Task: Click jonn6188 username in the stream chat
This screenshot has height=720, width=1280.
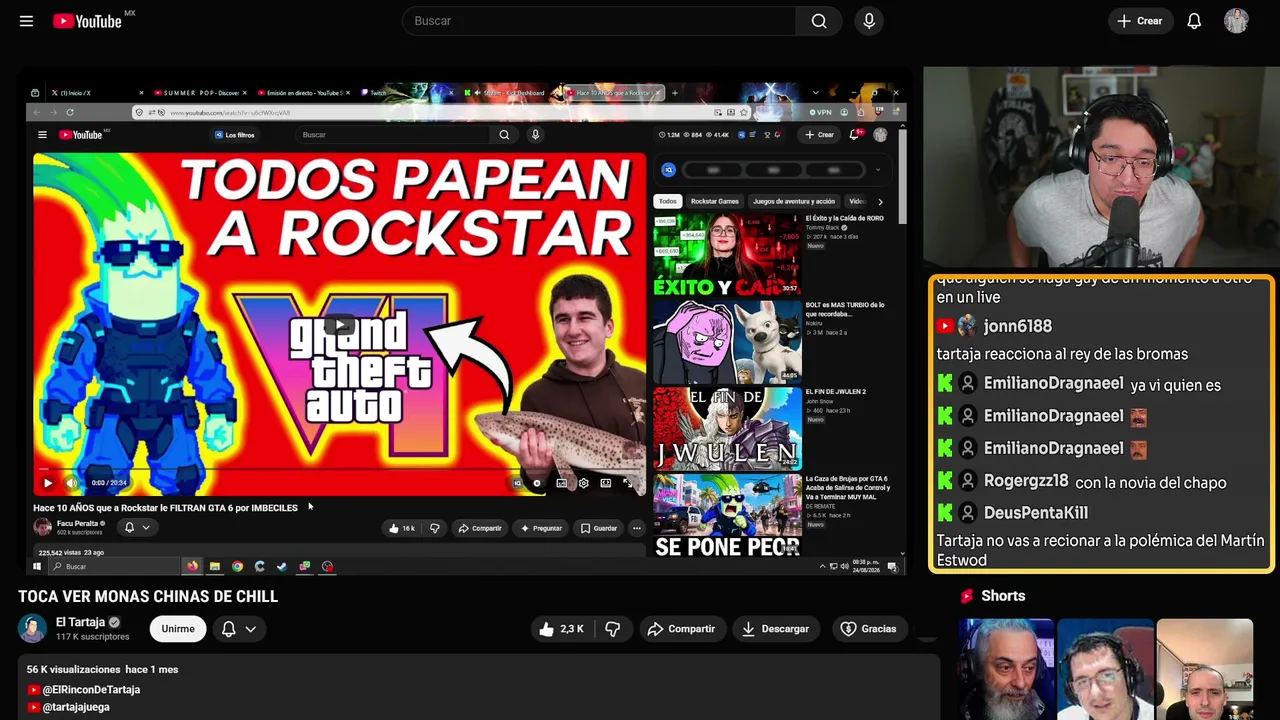Action: click(x=1018, y=326)
